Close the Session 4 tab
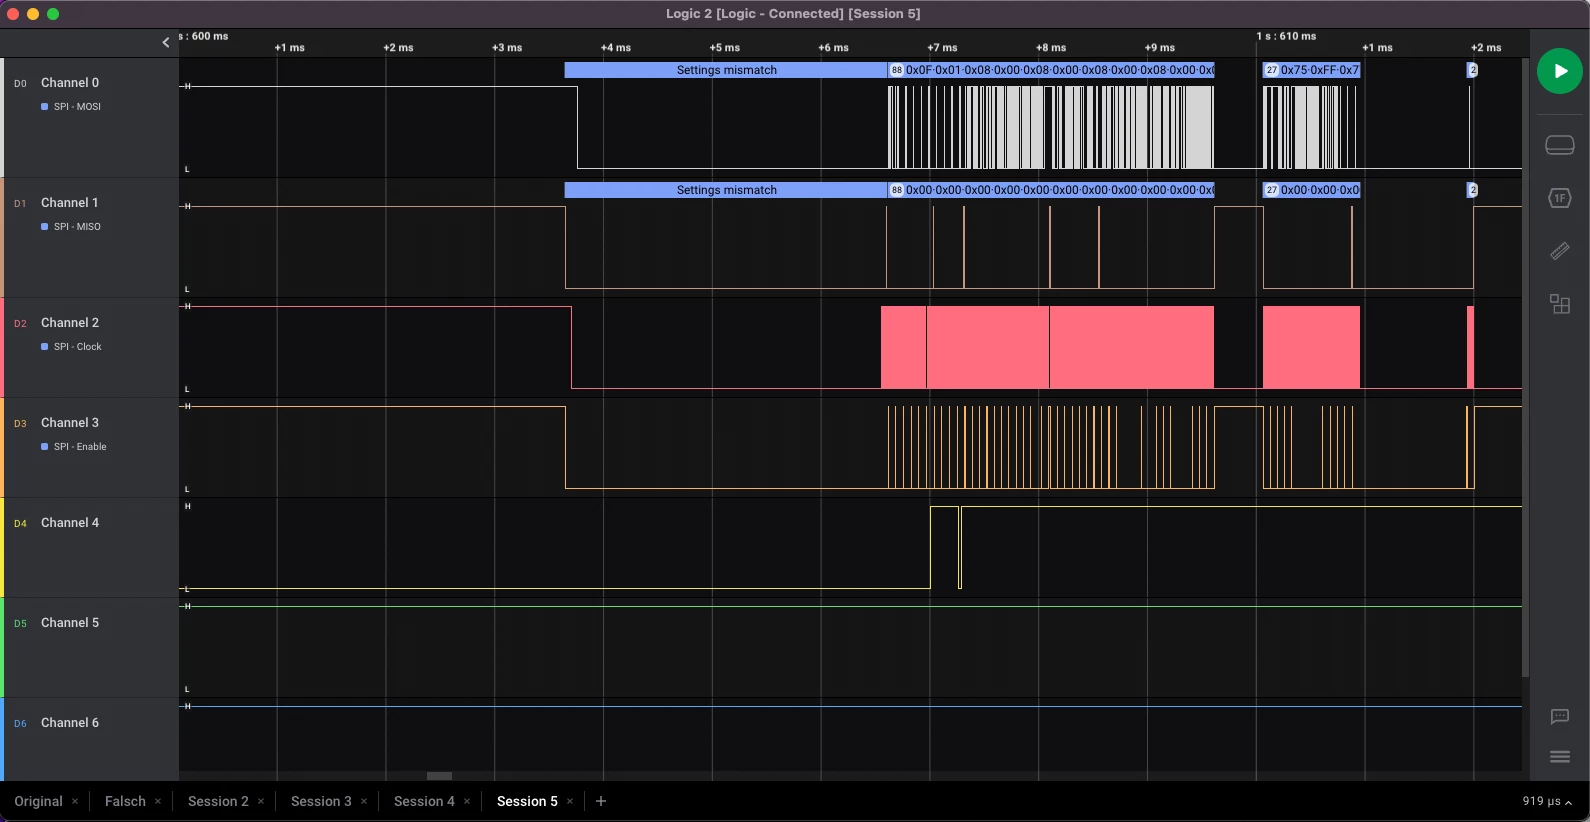Viewport: 1590px width, 822px height. point(467,801)
